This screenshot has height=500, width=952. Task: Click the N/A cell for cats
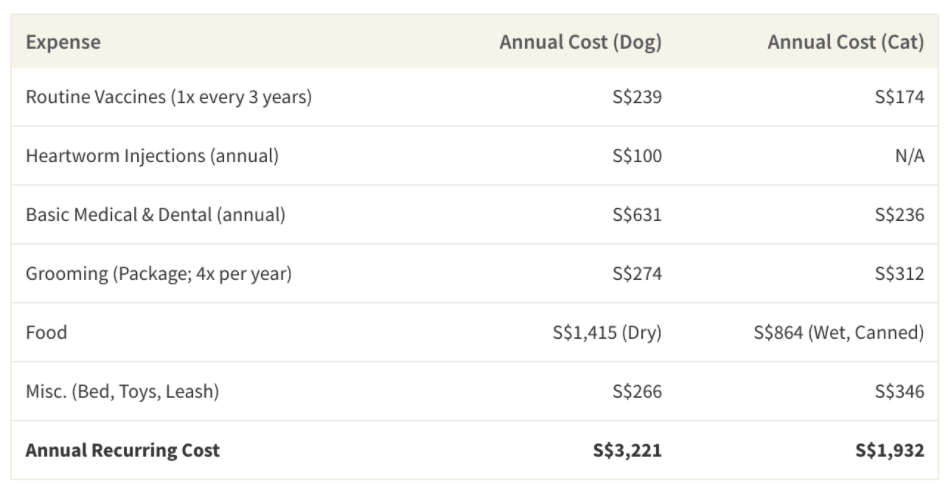(909, 156)
